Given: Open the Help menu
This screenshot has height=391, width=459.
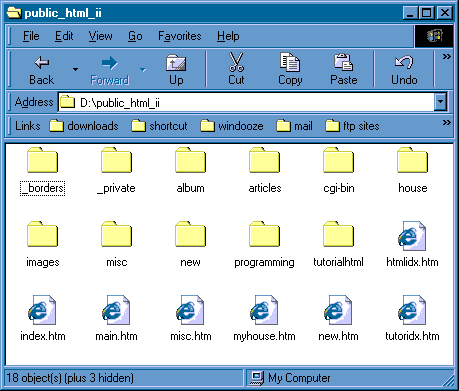Looking at the screenshot, I should coord(228,36).
